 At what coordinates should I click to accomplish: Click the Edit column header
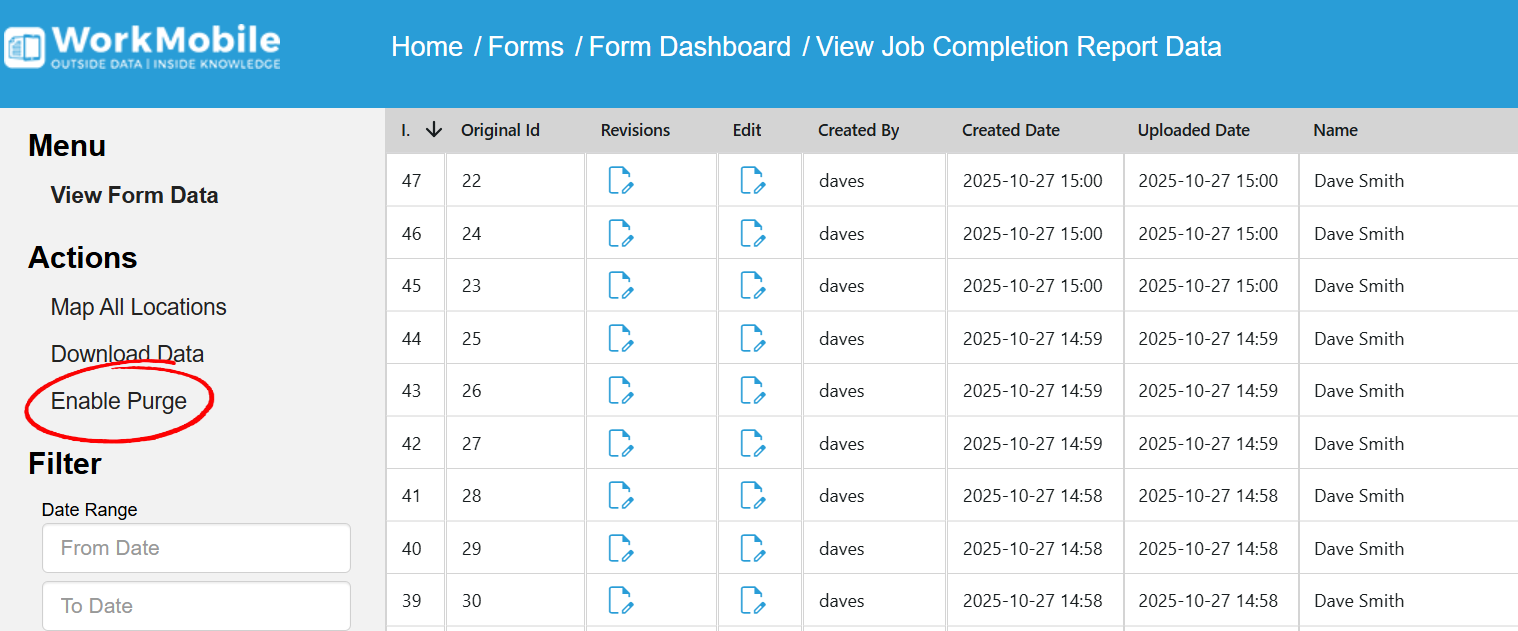point(747,130)
